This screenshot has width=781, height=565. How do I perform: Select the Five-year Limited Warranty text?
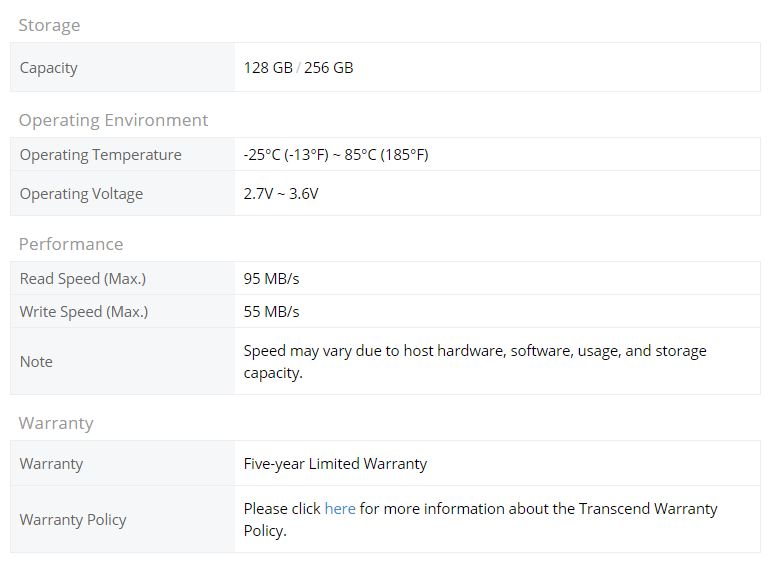335,464
